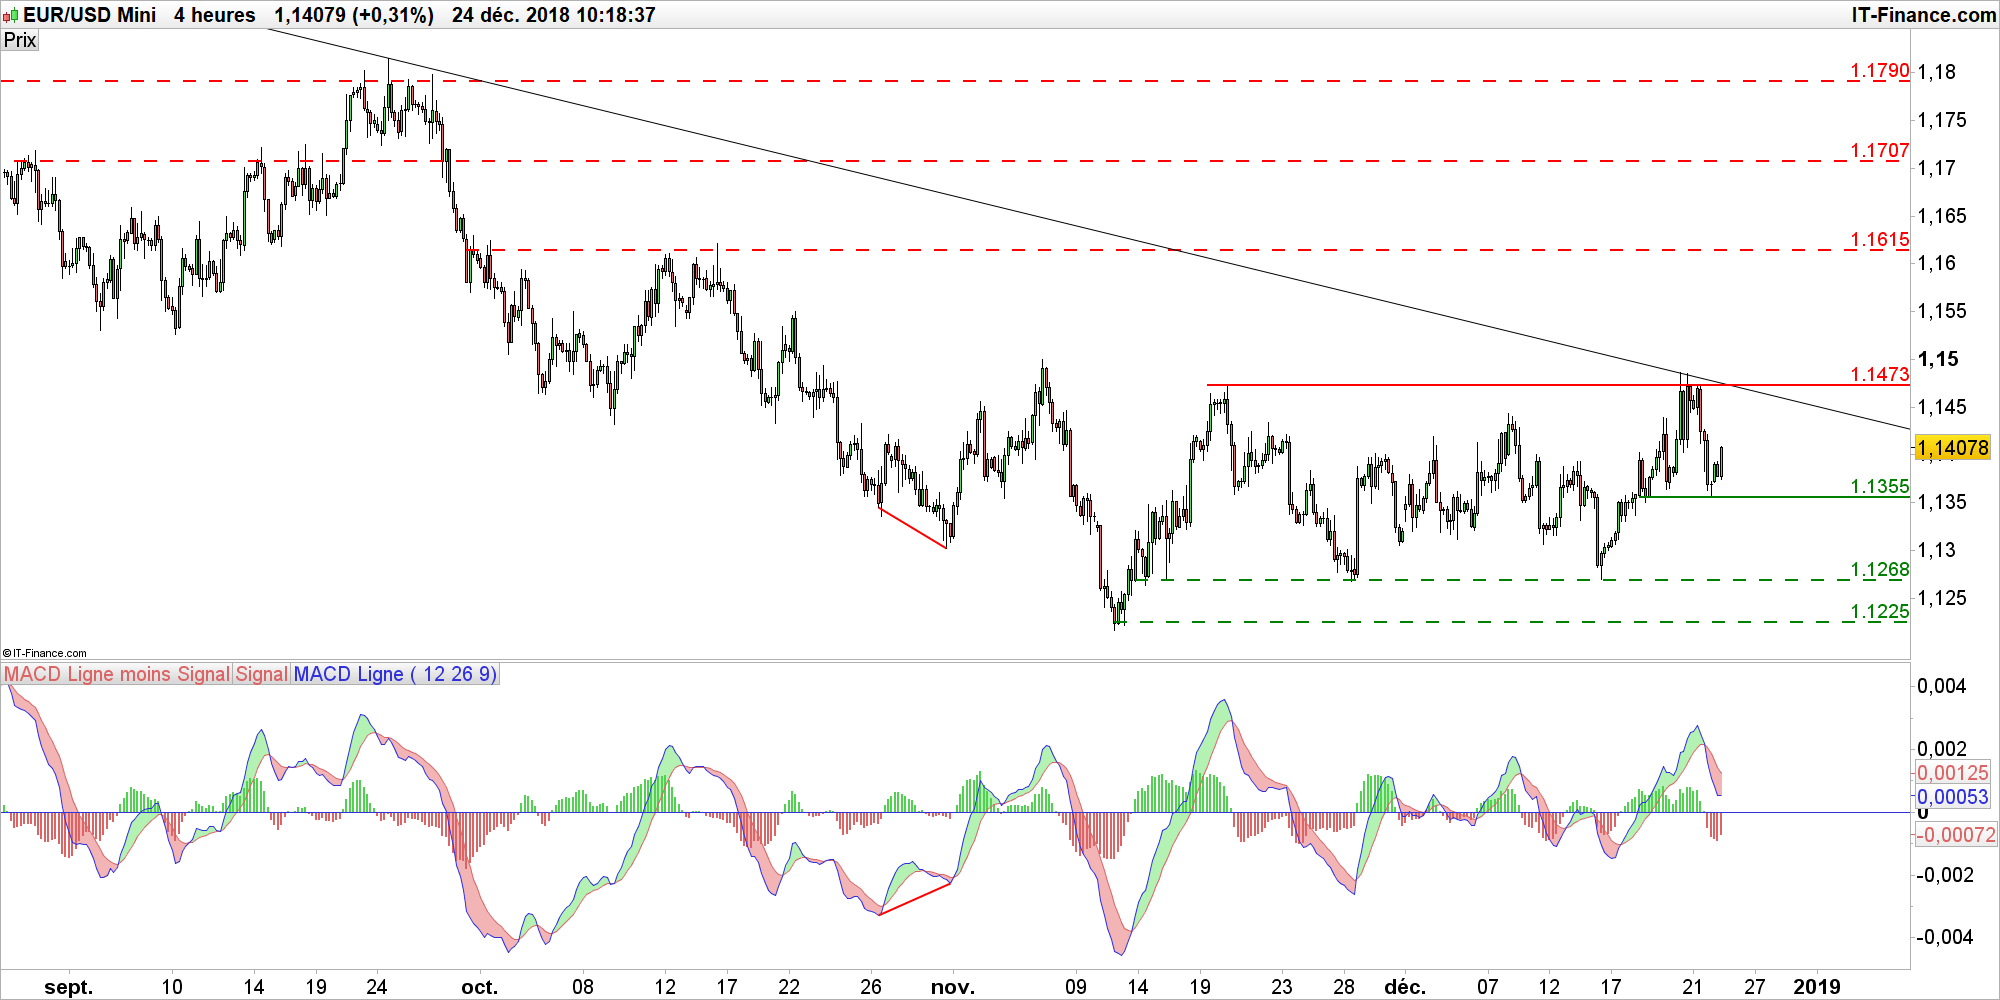The image size is (2000, 1000).
Task: Click the red 0,00125 Signal value tag
Action: 1952,772
